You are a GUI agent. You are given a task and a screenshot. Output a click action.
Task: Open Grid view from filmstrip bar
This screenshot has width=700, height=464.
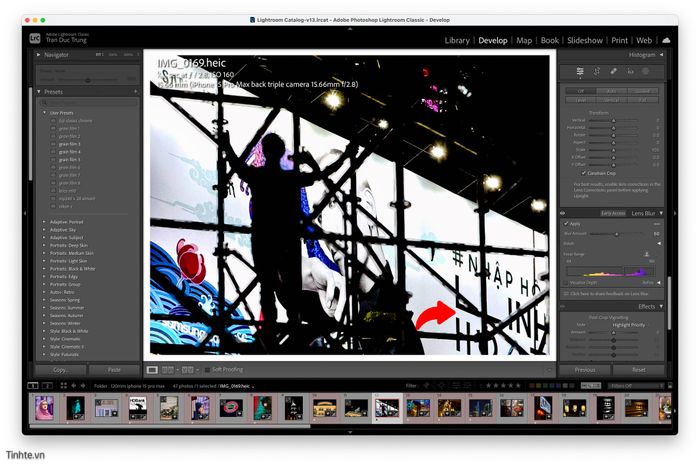click(x=63, y=385)
